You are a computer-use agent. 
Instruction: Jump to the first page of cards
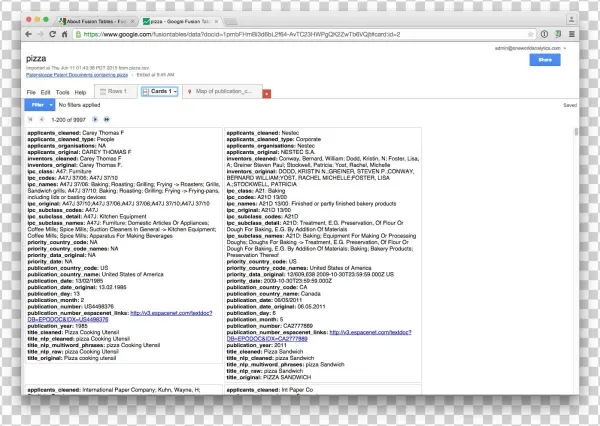30,119
